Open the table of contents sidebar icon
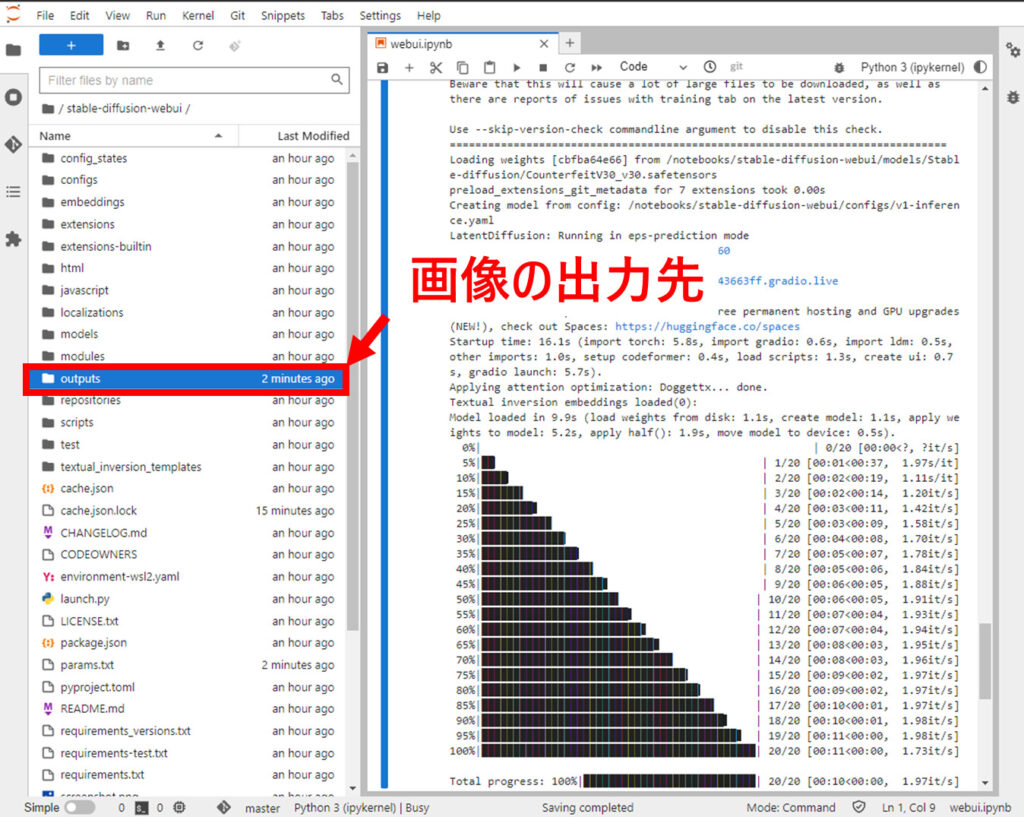This screenshot has height=817, width=1024. coord(13,191)
